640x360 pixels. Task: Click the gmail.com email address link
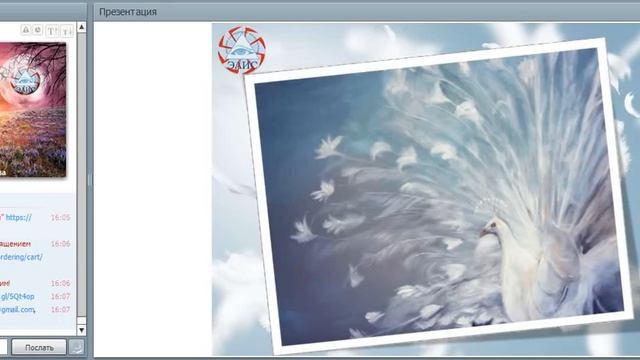(18, 309)
